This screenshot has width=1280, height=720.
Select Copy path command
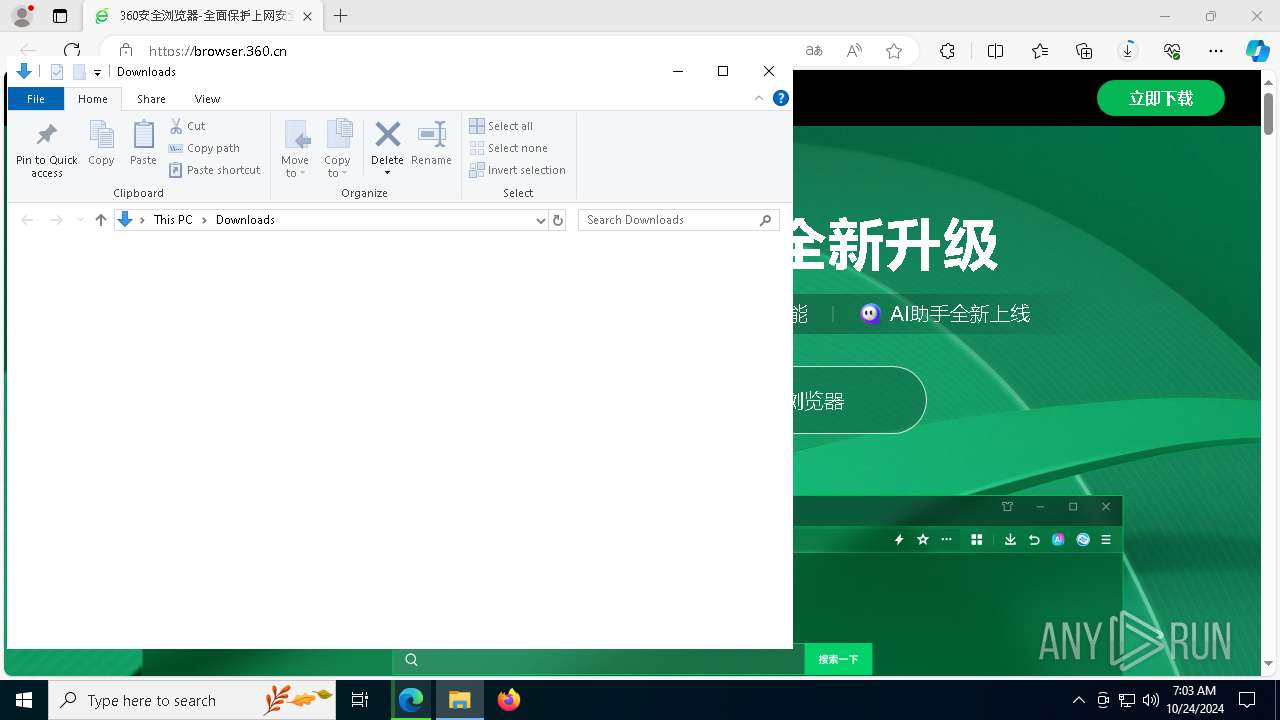coord(204,148)
